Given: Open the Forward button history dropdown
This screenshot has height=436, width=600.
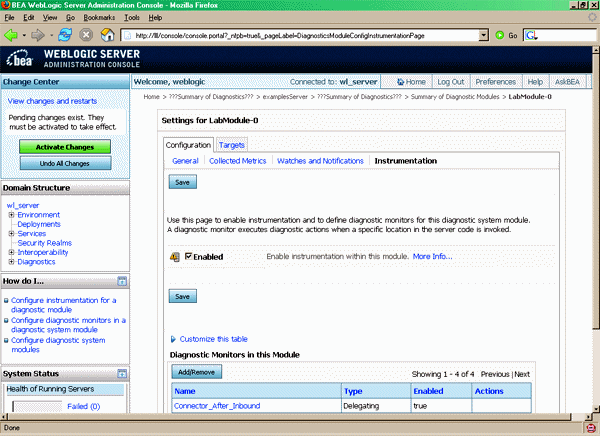Looking at the screenshot, I should point(51,36).
